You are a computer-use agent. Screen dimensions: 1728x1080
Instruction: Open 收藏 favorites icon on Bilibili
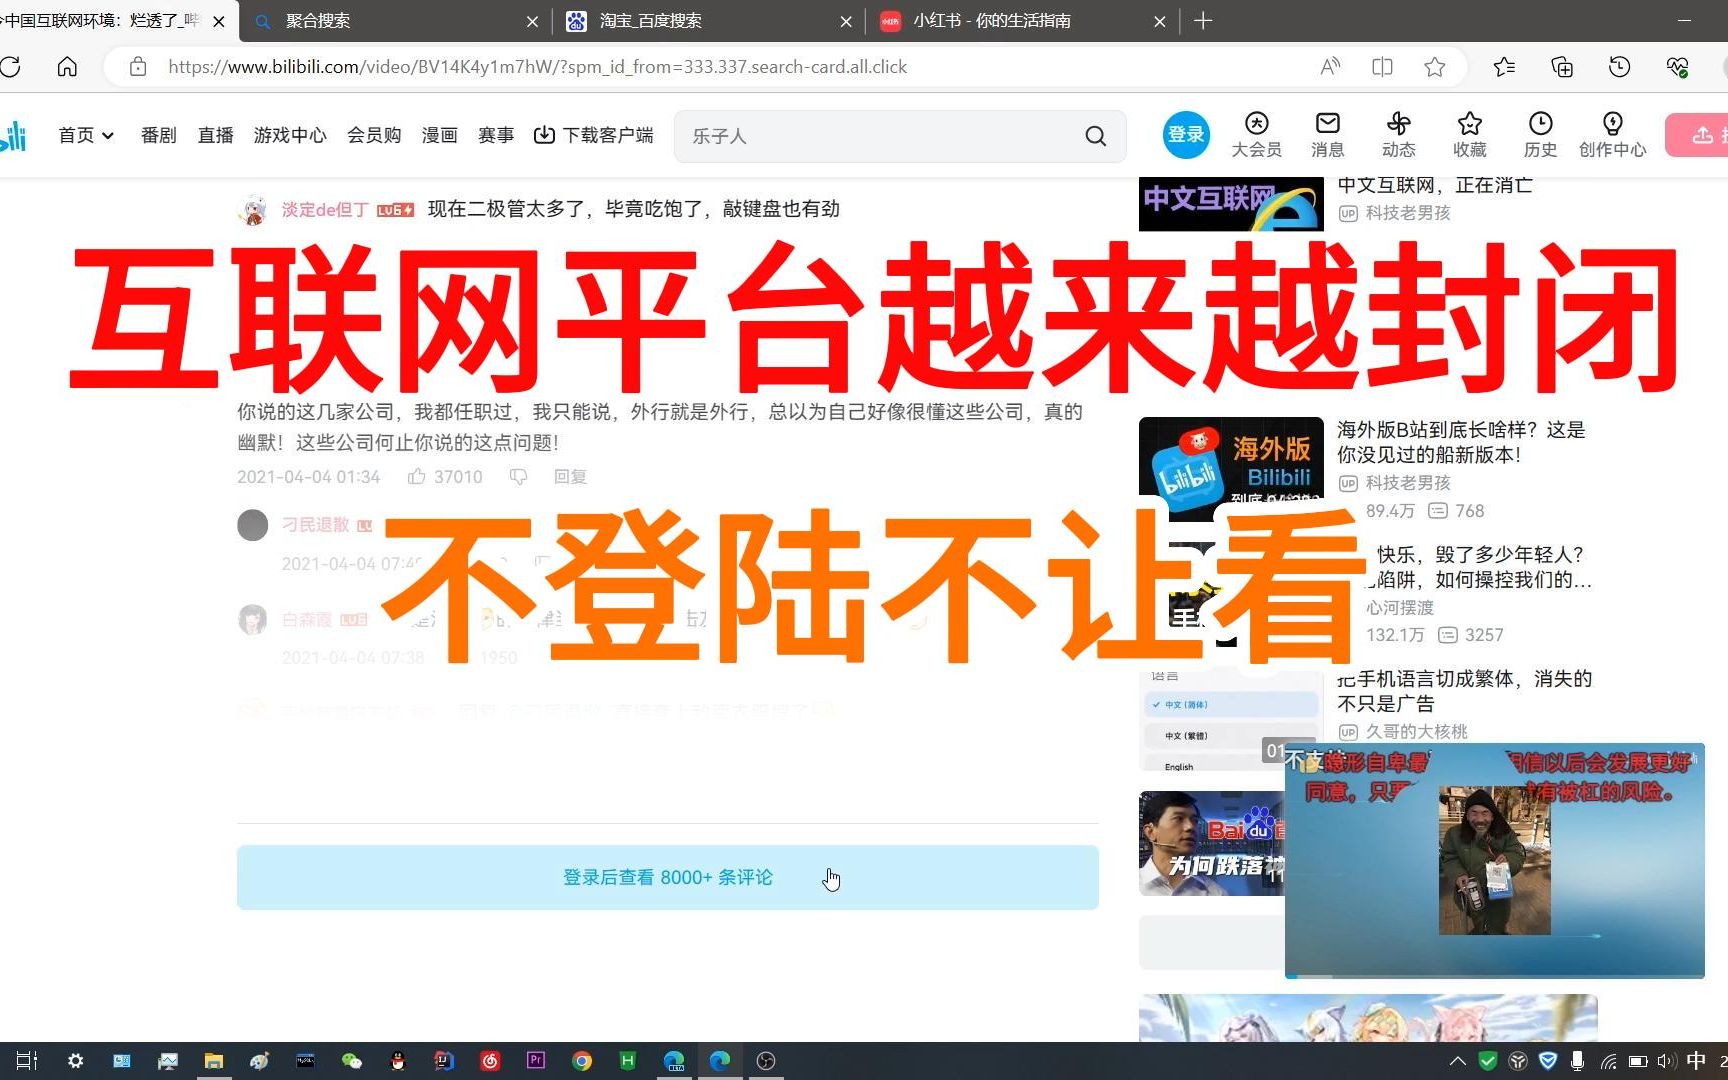1469,135
